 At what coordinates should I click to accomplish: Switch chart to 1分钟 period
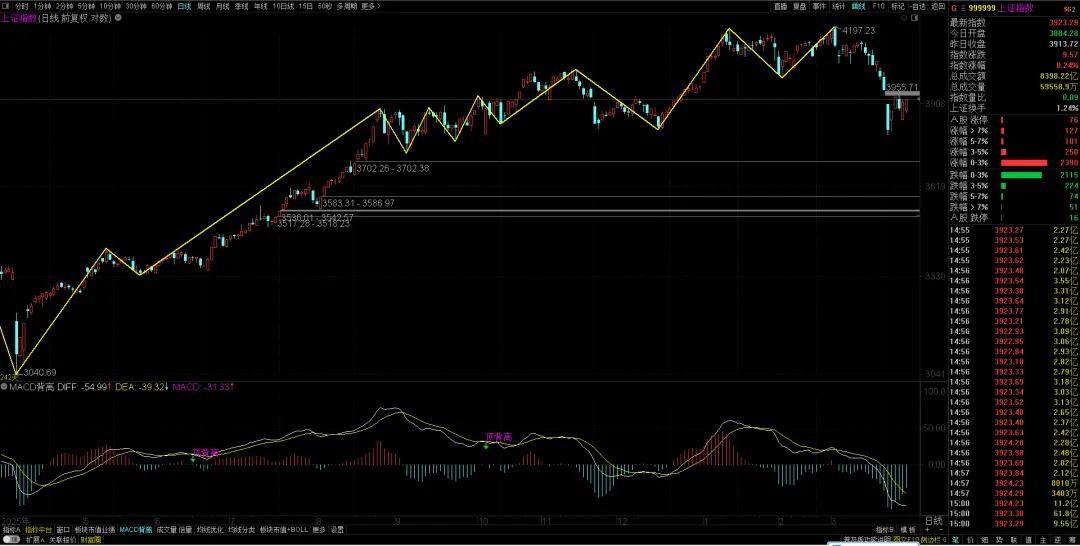(43, 6)
